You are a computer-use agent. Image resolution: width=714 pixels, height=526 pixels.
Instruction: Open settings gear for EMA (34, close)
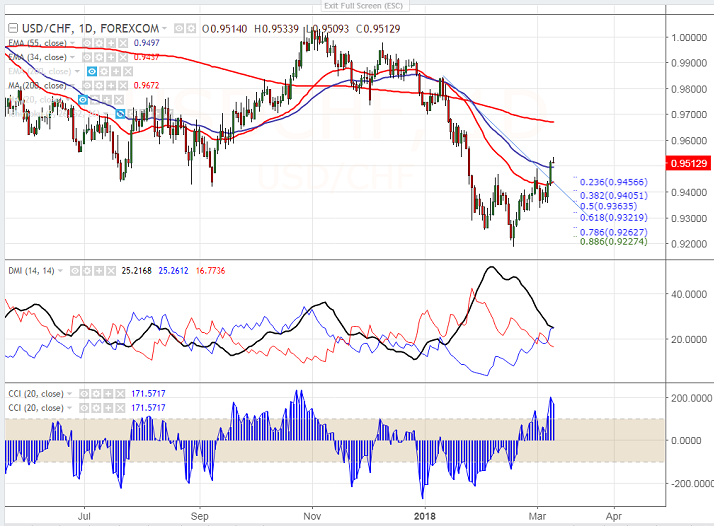tap(98, 57)
